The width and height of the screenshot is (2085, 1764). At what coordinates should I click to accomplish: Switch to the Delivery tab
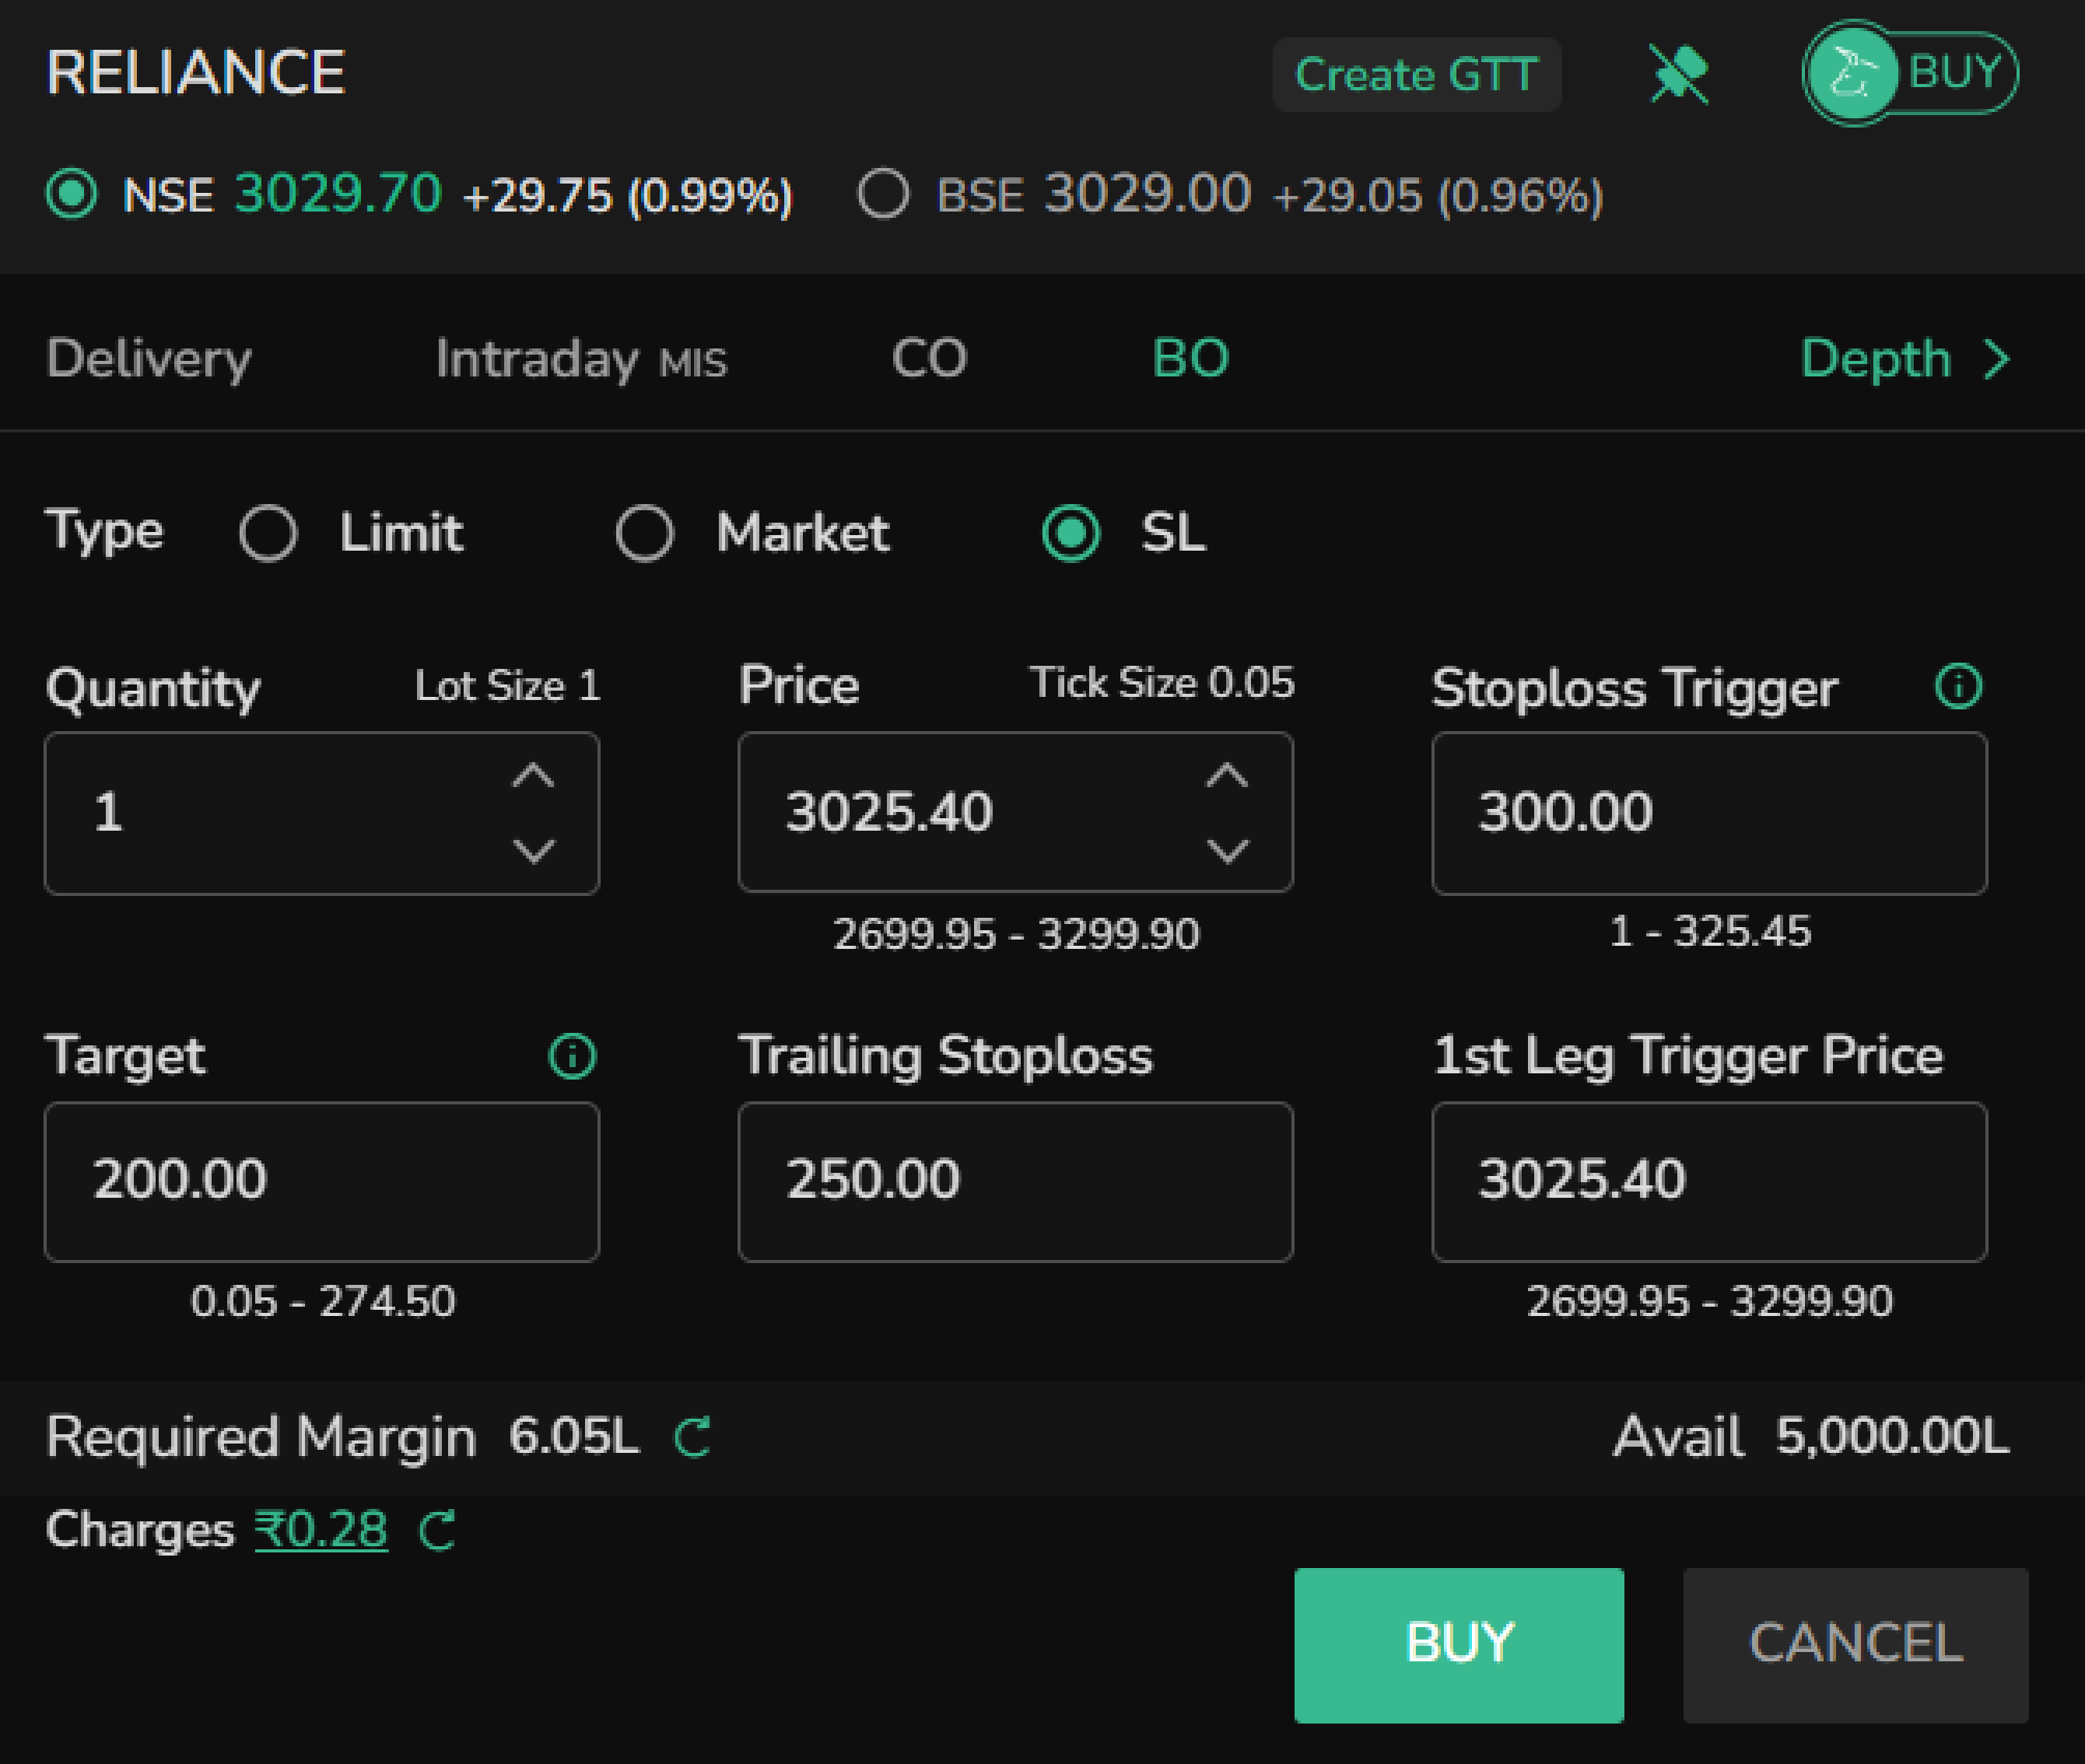(x=149, y=358)
